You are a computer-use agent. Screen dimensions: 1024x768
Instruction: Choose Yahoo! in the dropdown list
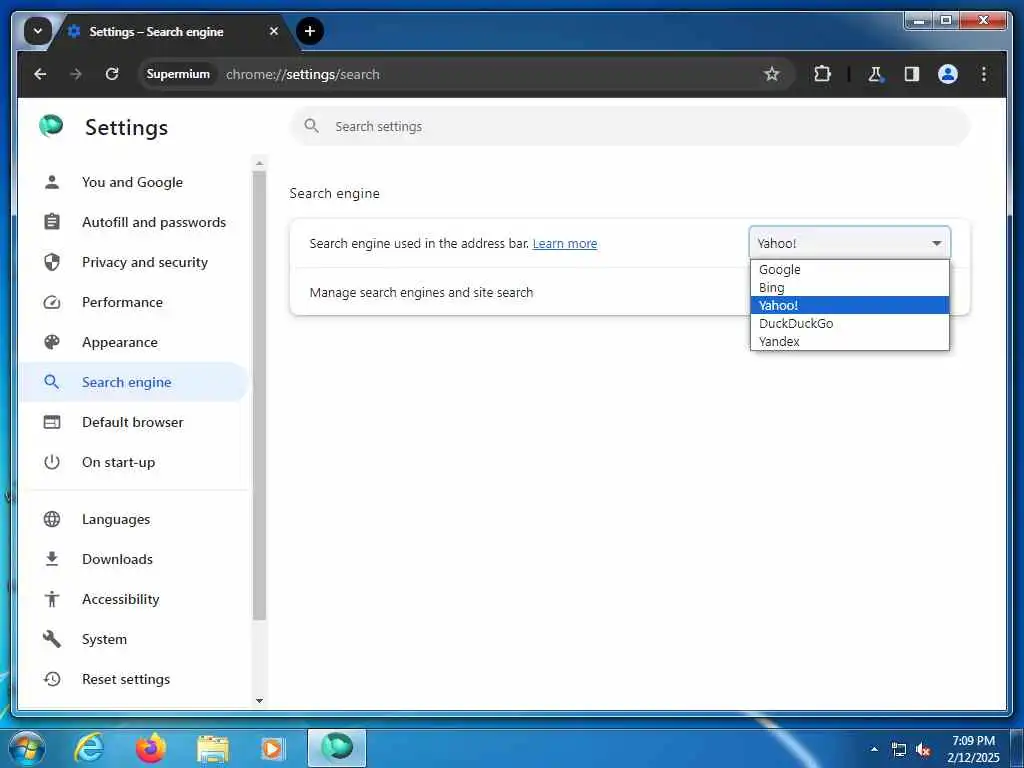coord(850,305)
